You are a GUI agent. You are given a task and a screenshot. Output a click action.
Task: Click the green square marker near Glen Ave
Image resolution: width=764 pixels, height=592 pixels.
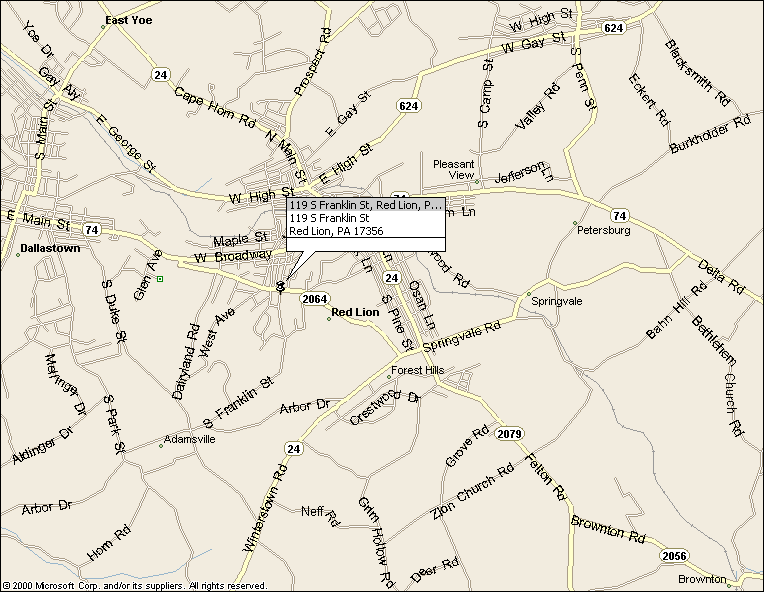pyautogui.click(x=160, y=279)
